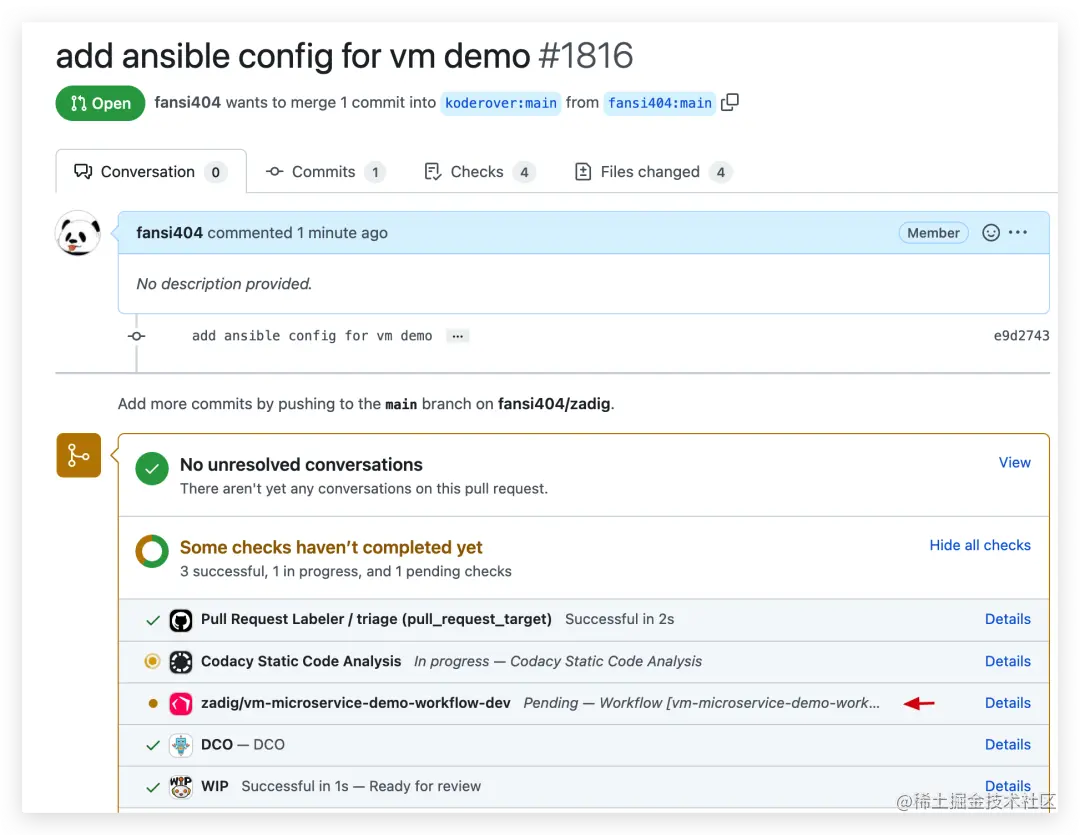
Task: Open commit 'add ansible config for vm demo'
Action: [312, 336]
